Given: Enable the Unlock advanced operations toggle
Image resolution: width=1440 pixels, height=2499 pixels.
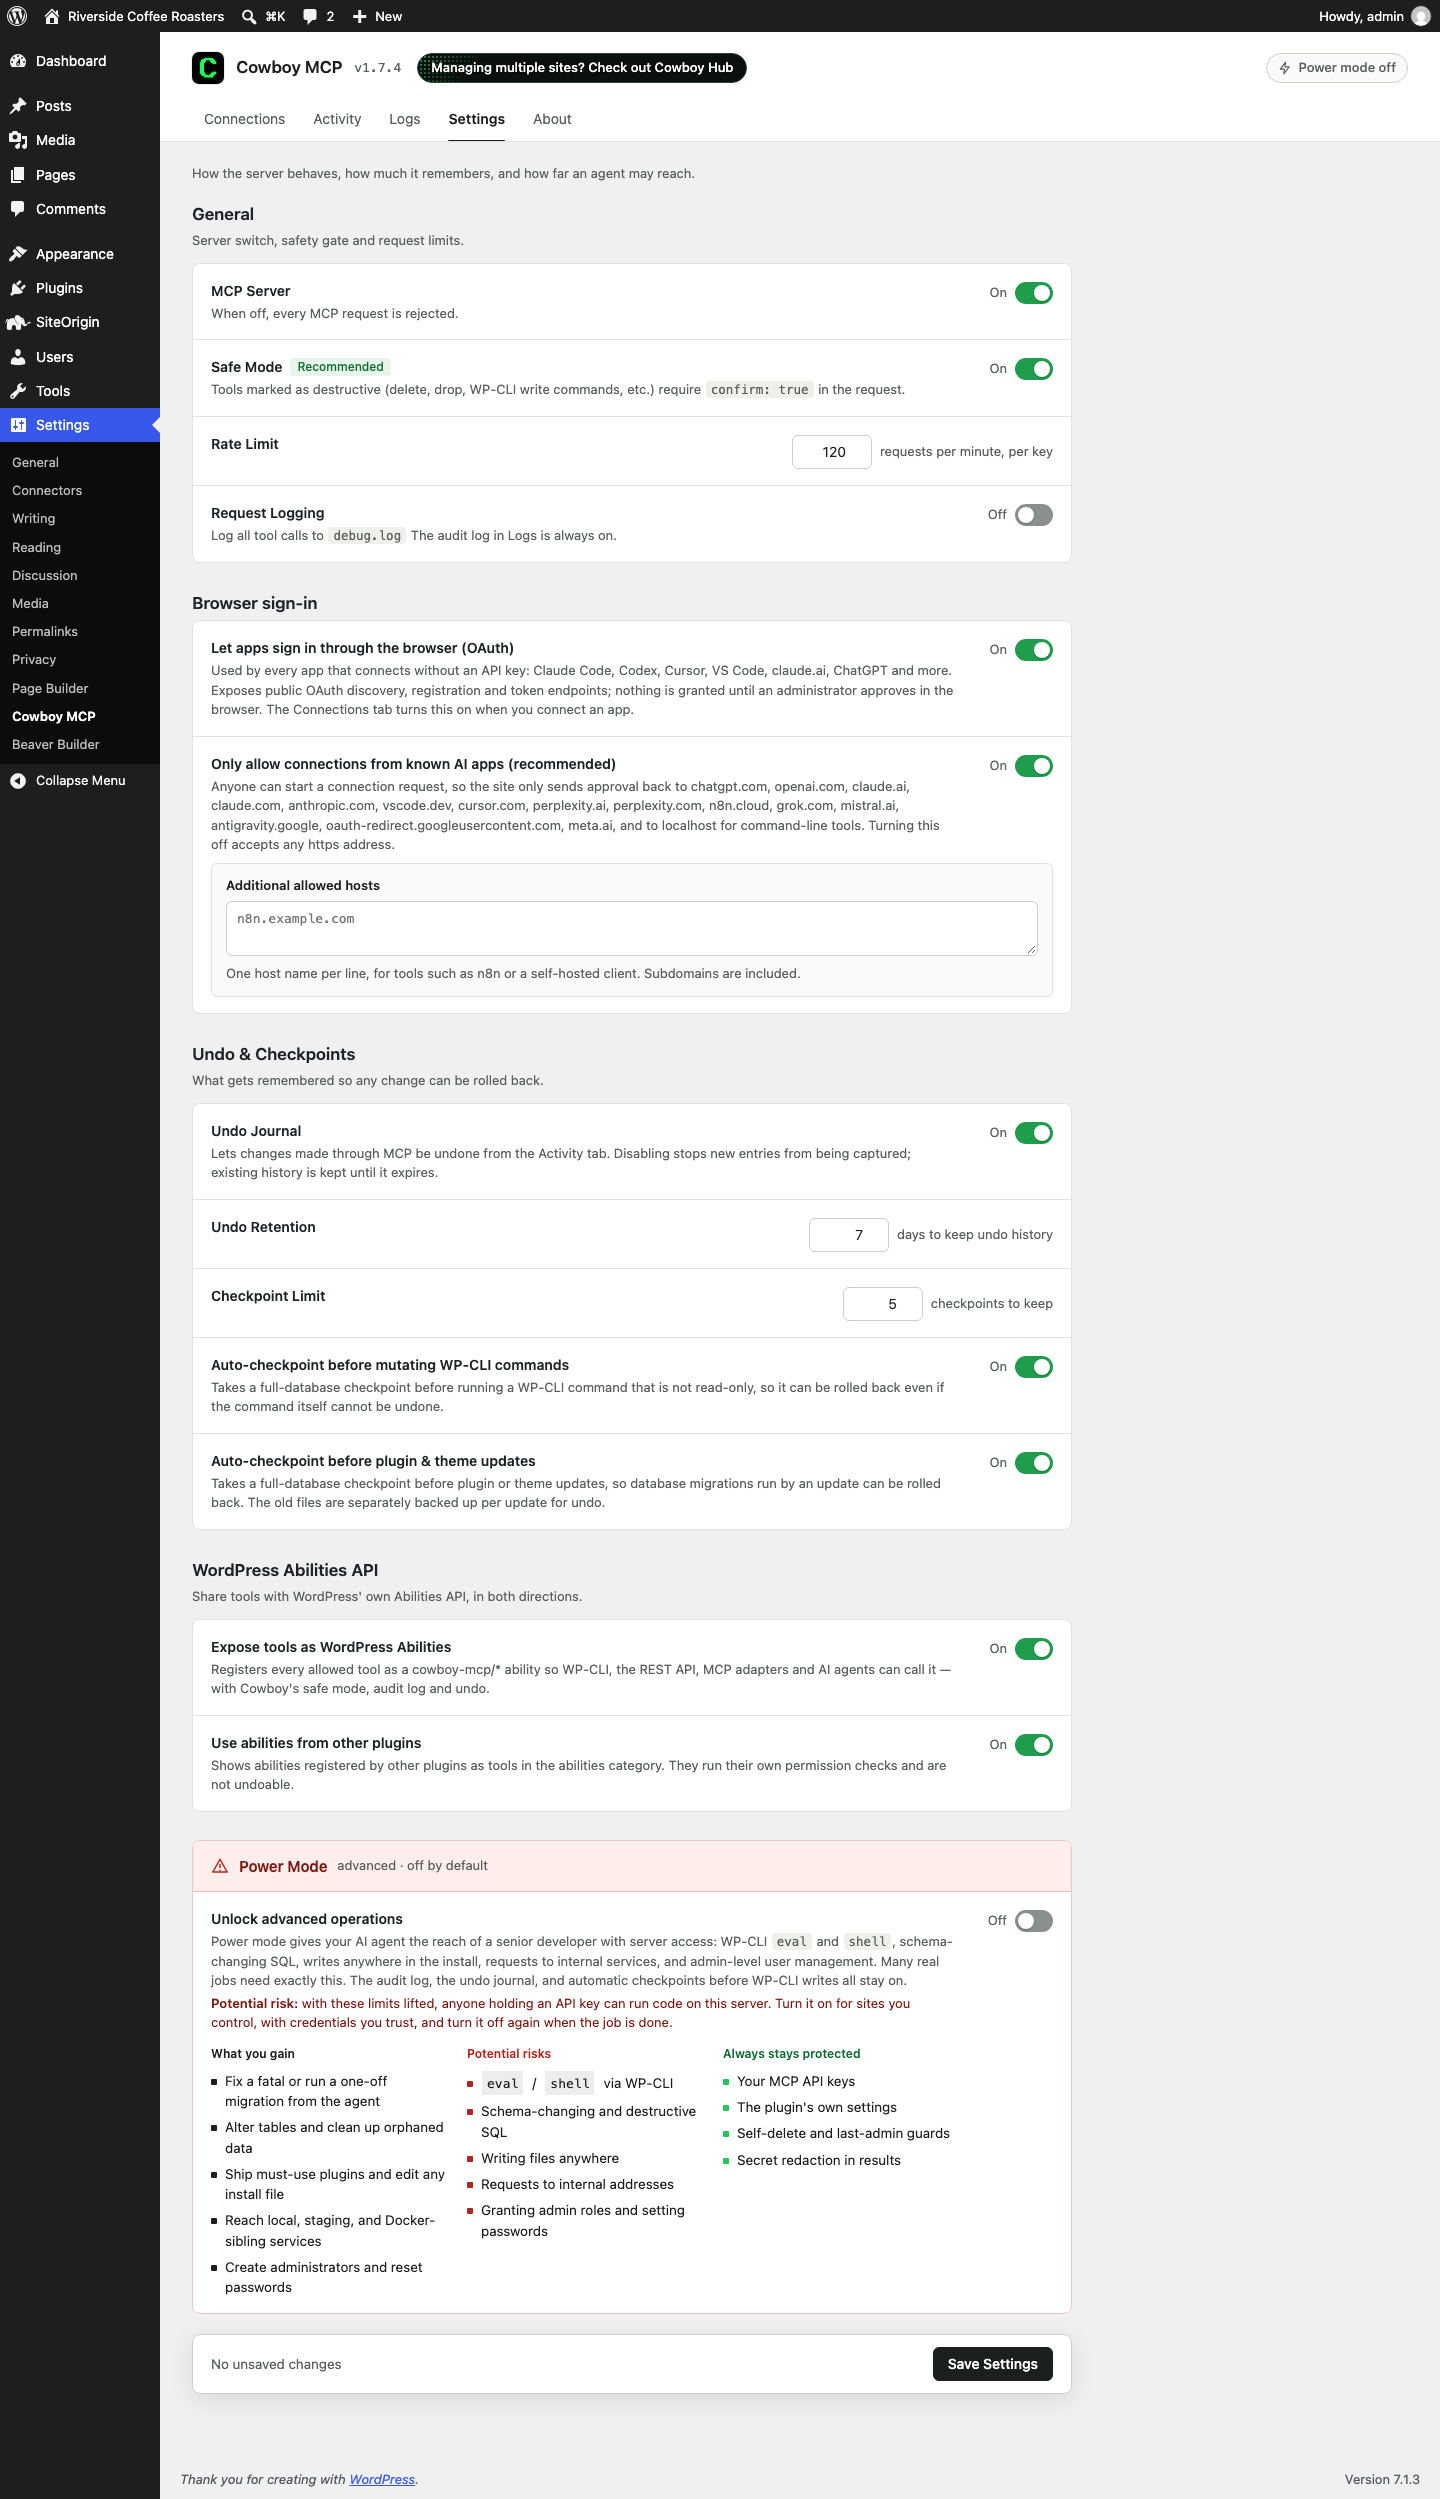Looking at the screenshot, I should (1034, 1921).
